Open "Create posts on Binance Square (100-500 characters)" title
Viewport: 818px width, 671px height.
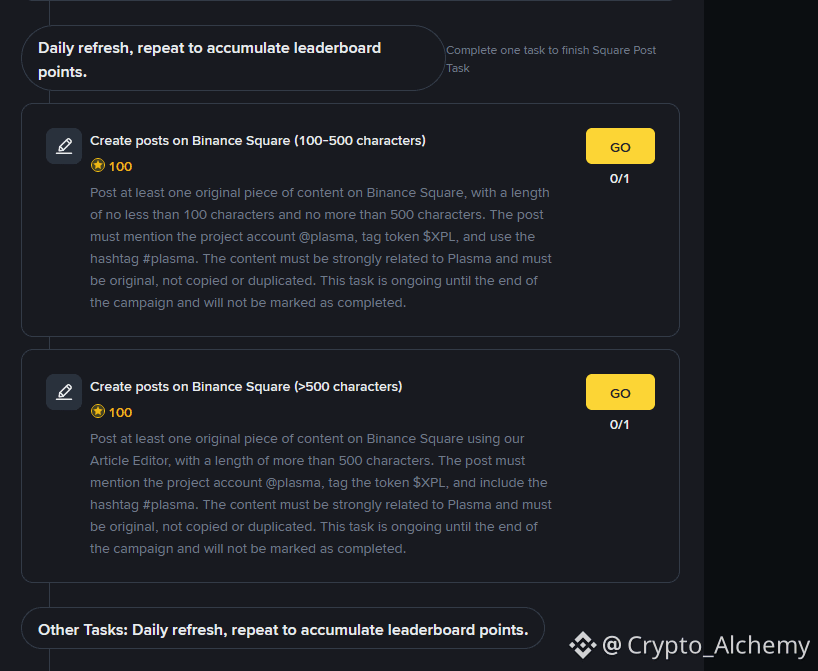pos(258,141)
